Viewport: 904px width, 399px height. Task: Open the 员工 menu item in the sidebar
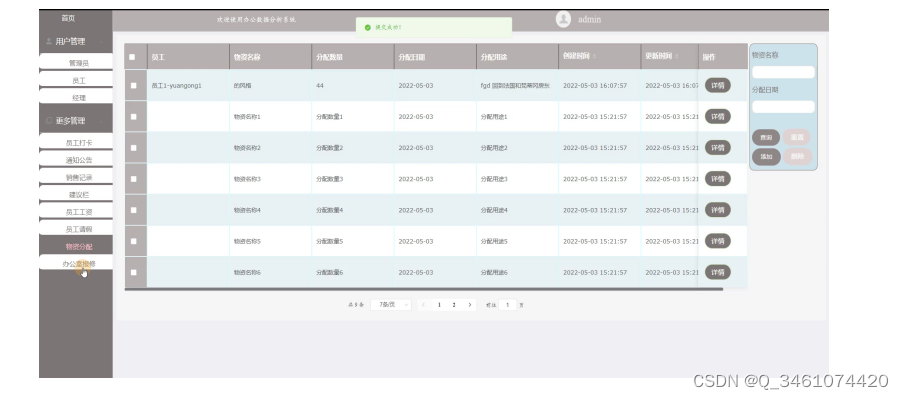click(x=76, y=81)
